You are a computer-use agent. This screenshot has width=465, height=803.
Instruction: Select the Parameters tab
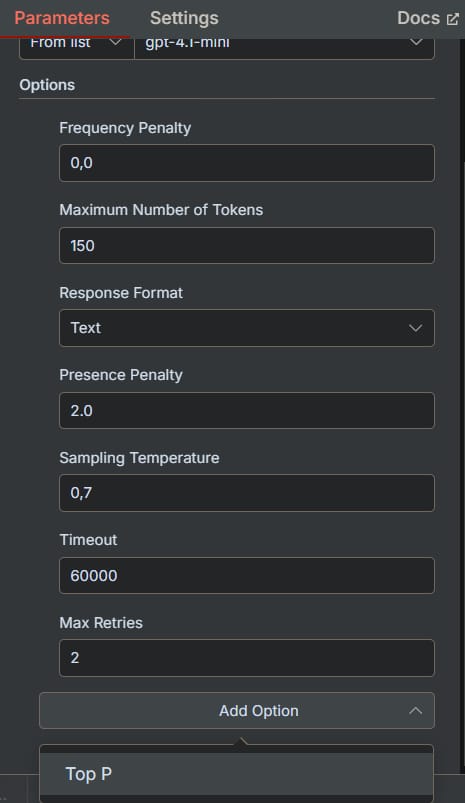62,18
